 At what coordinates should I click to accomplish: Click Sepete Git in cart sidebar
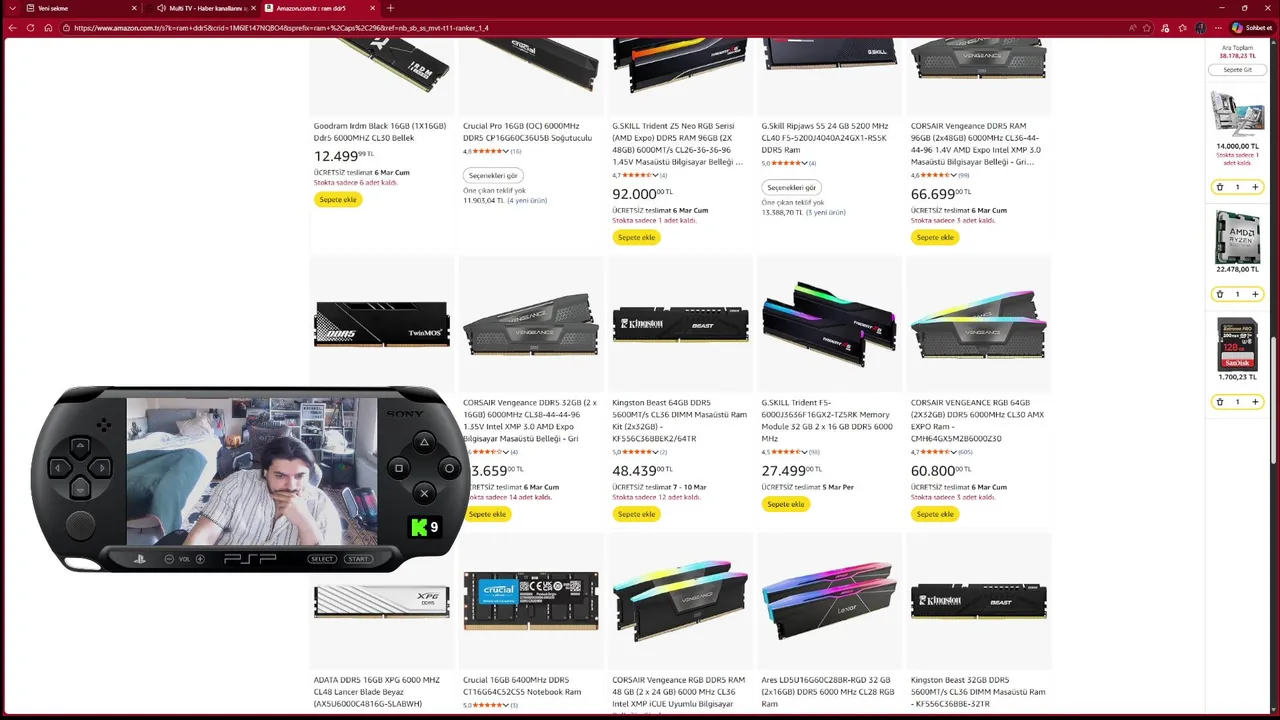1237,70
